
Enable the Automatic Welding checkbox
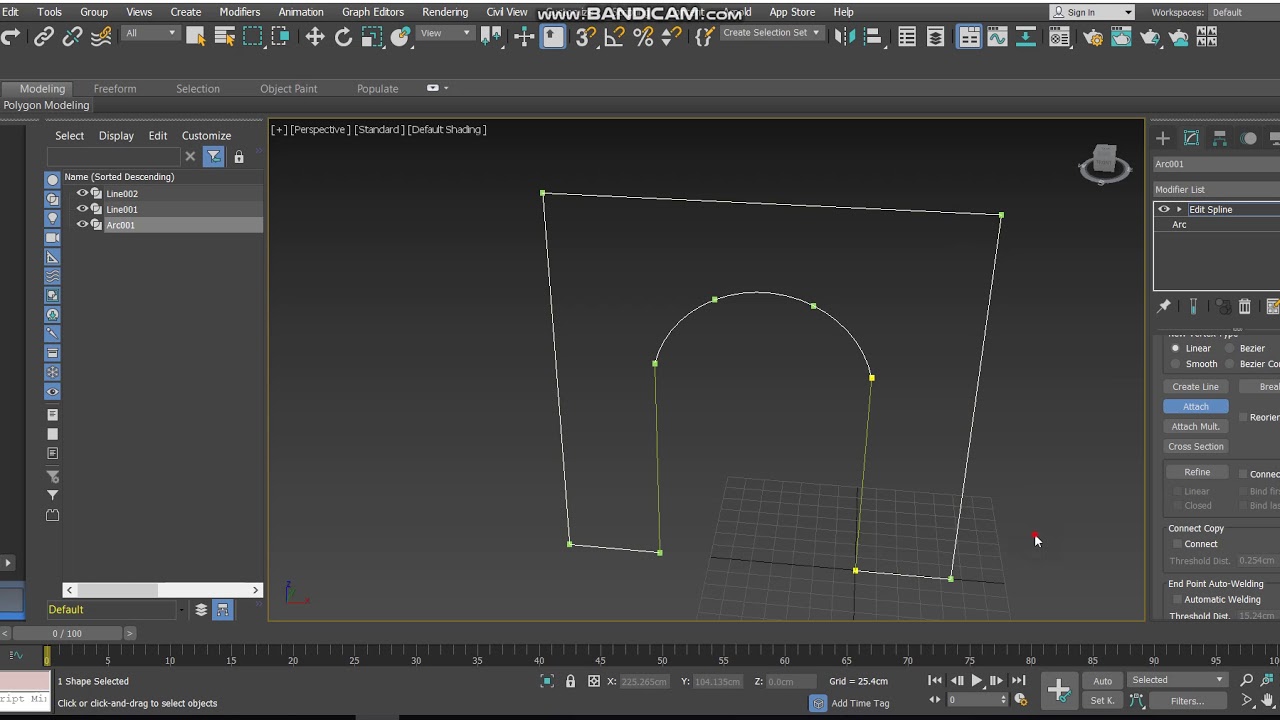coord(1177,600)
